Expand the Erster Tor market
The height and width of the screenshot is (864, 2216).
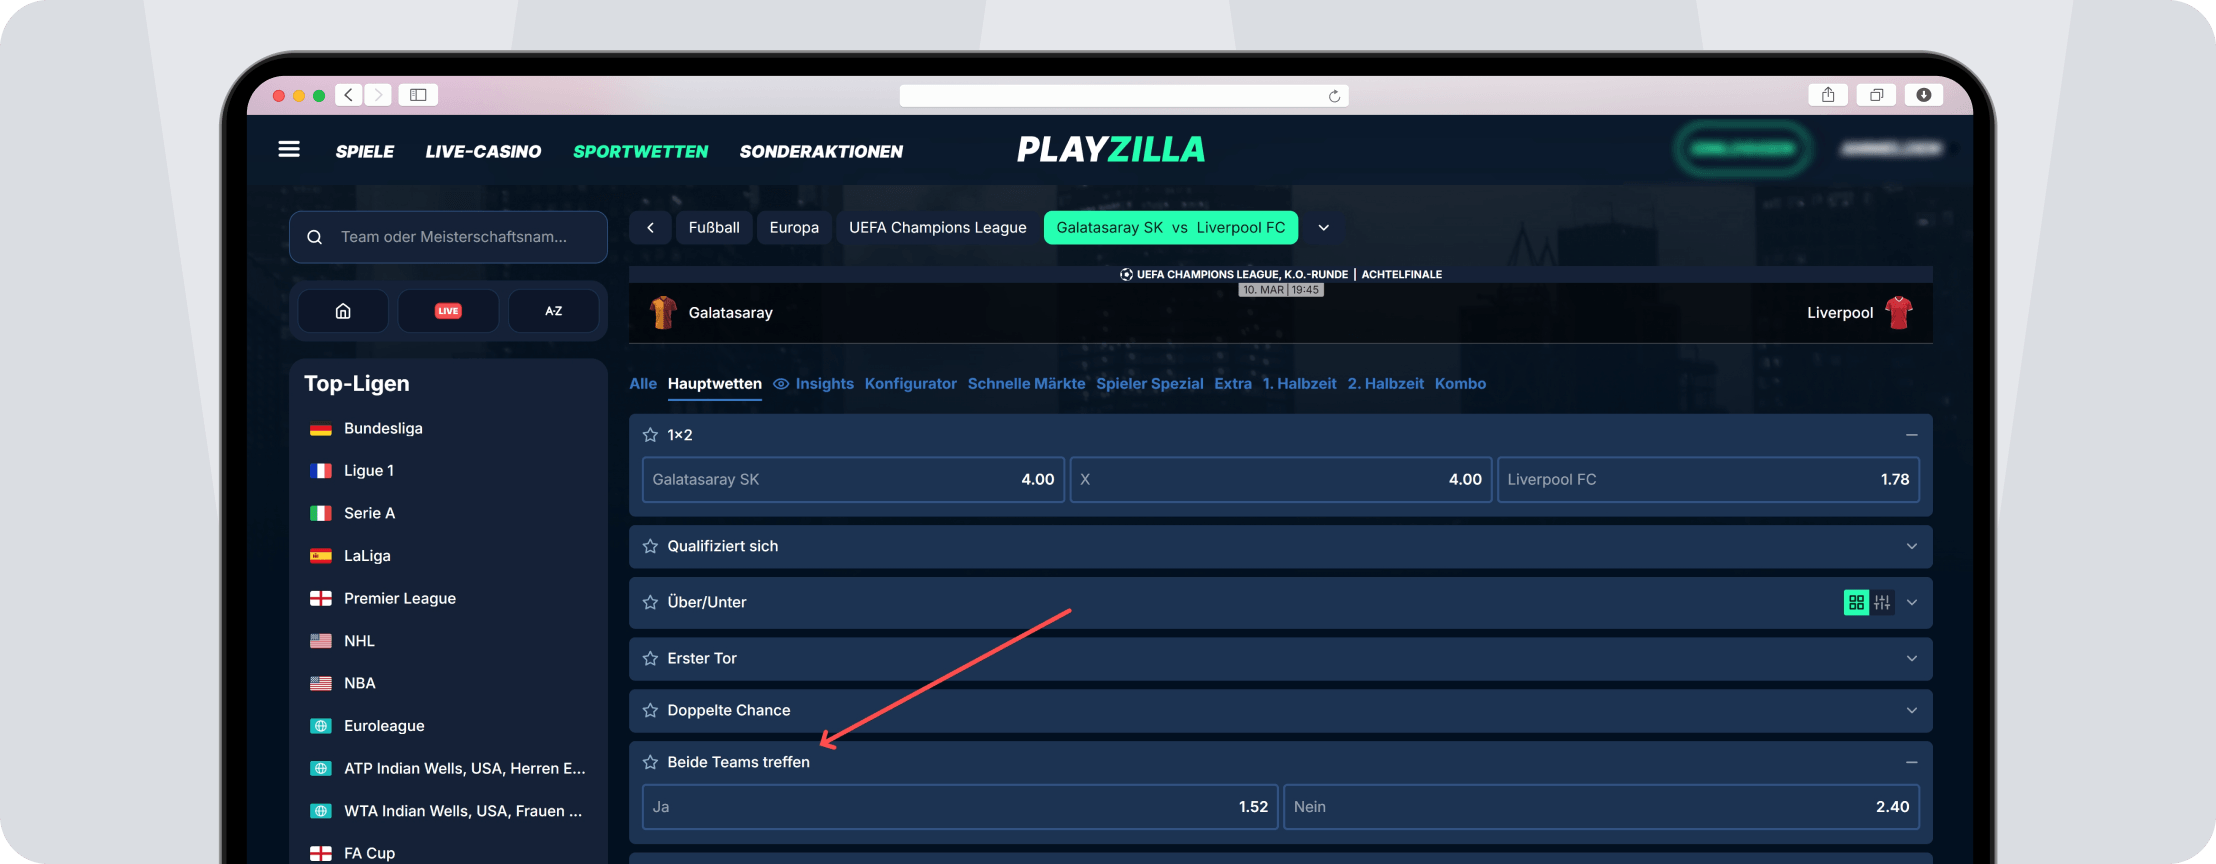pyautogui.click(x=1911, y=658)
